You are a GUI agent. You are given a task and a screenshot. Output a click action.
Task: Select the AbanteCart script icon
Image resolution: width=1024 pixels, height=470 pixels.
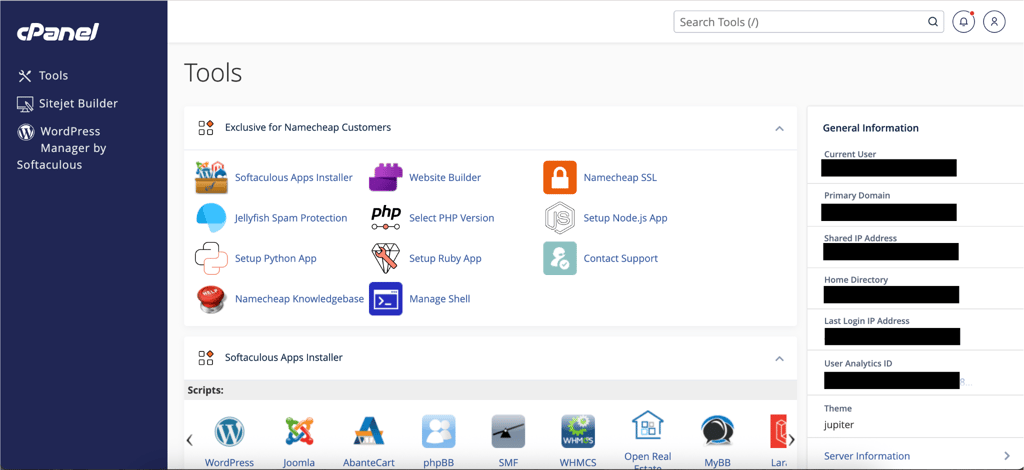pos(369,431)
